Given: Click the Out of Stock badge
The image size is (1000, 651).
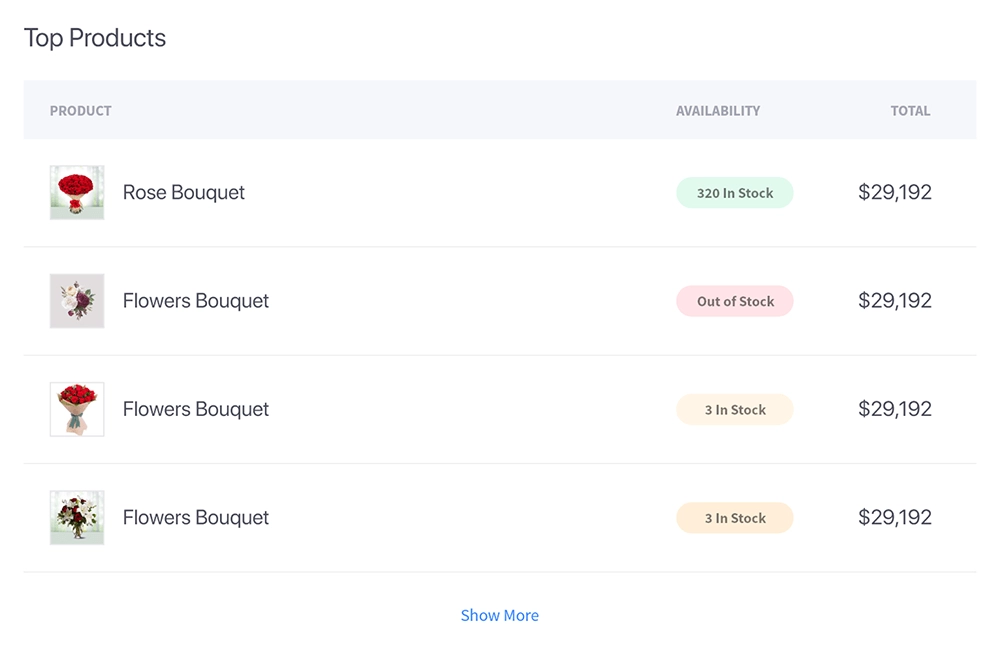Looking at the screenshot, I should 735,301.
